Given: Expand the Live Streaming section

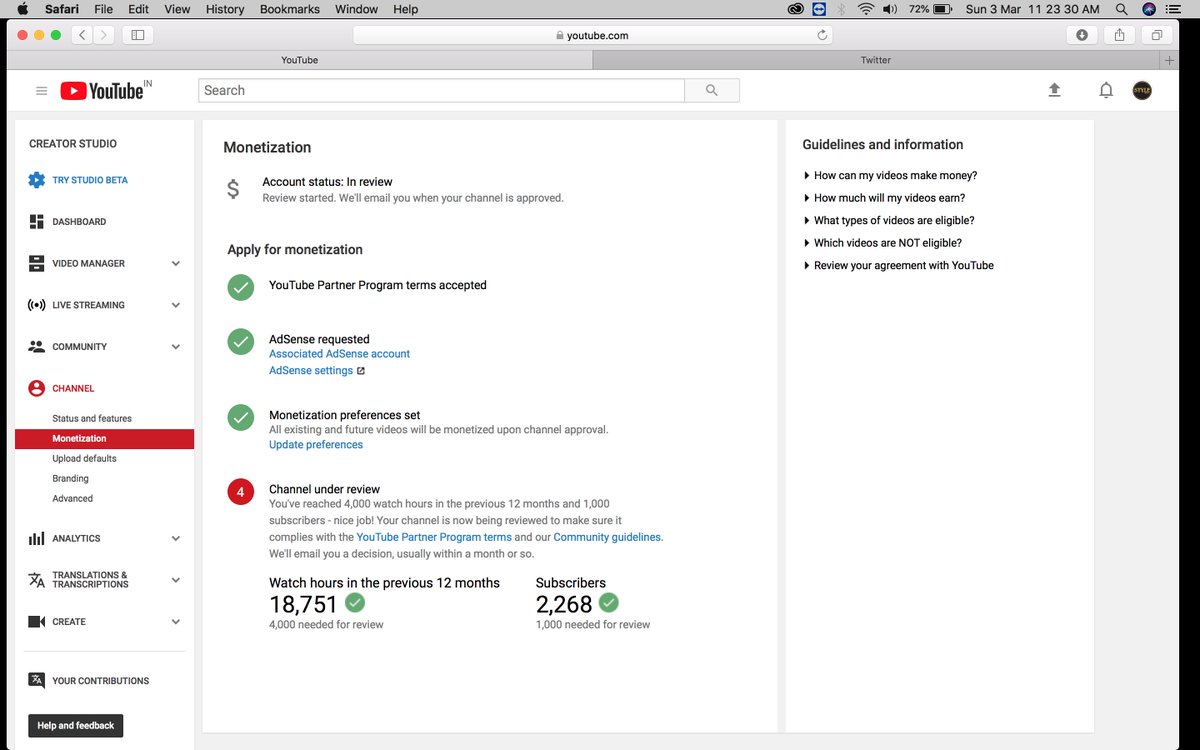Looking at the screenshot, I should coord(176,305).
